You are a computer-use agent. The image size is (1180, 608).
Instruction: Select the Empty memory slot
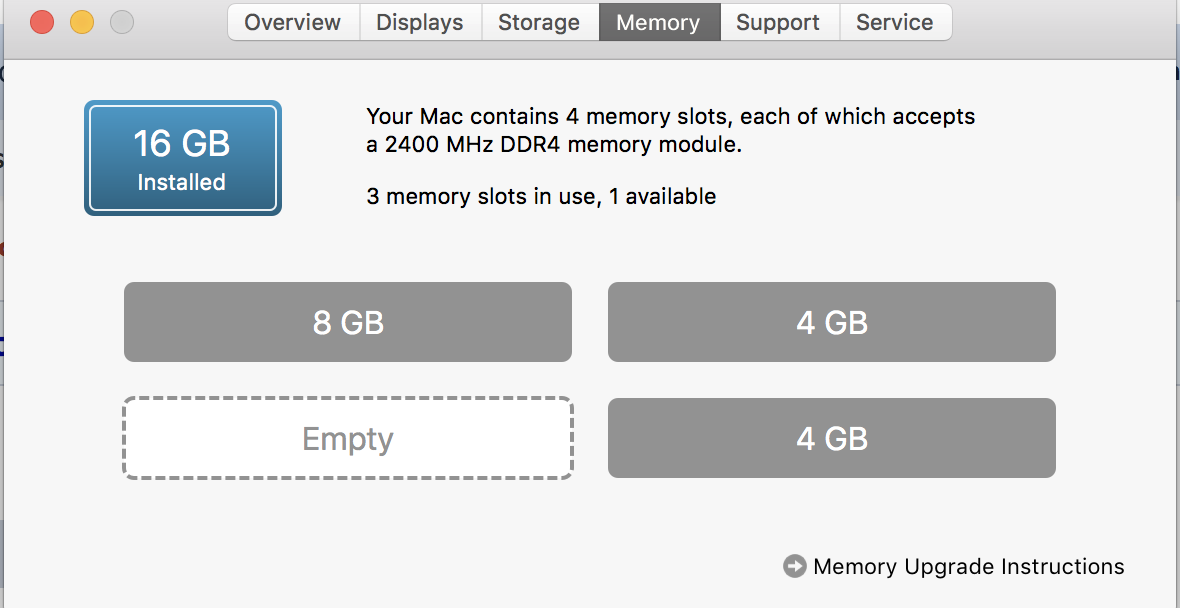[x=348, y=438]
